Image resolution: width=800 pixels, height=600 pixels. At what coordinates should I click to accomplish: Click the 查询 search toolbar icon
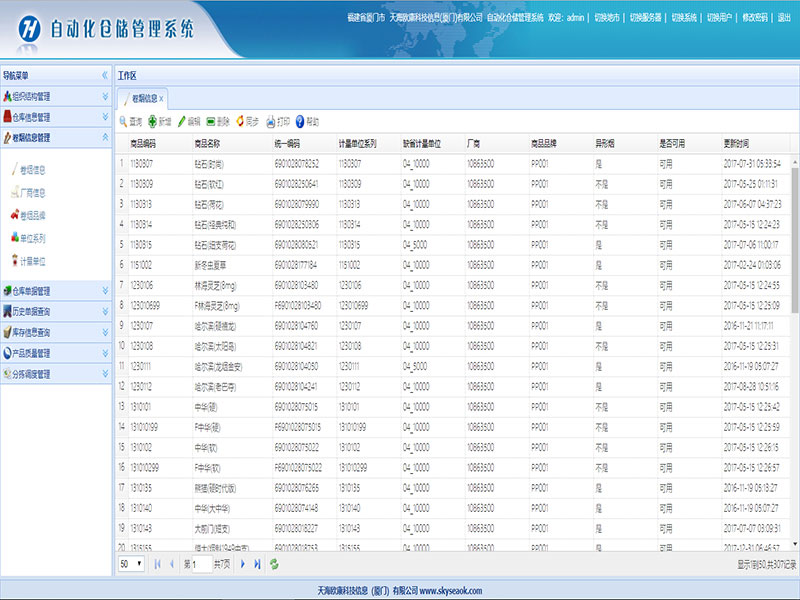(x=122, y=121)
